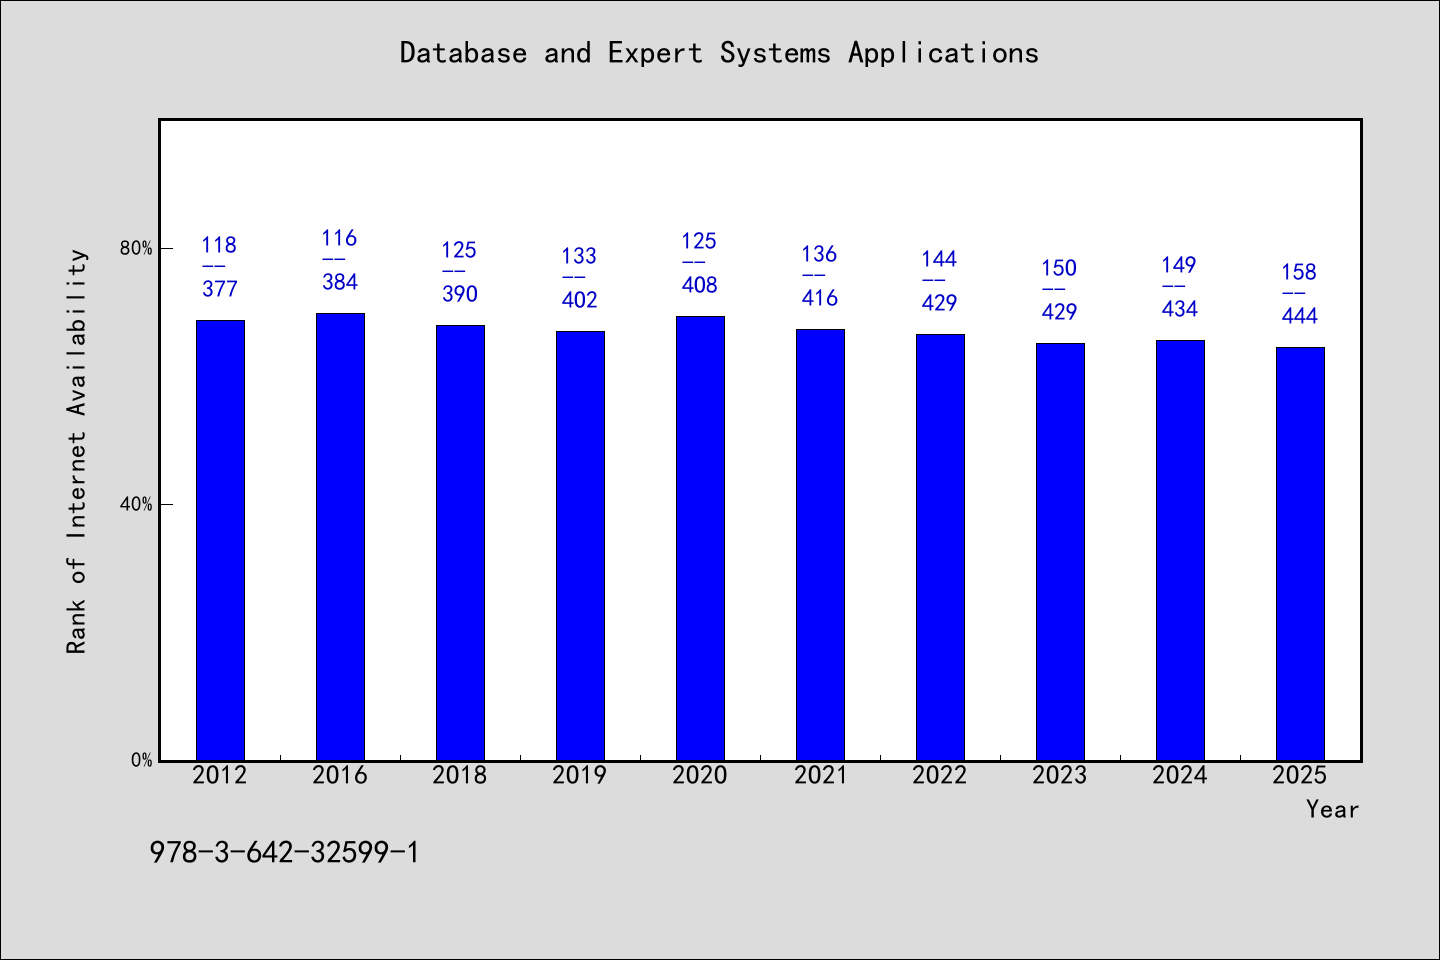The image size is (1440, 960).
Task: Click the value 384 above the 2016 bar
Action: click(340, 282)
